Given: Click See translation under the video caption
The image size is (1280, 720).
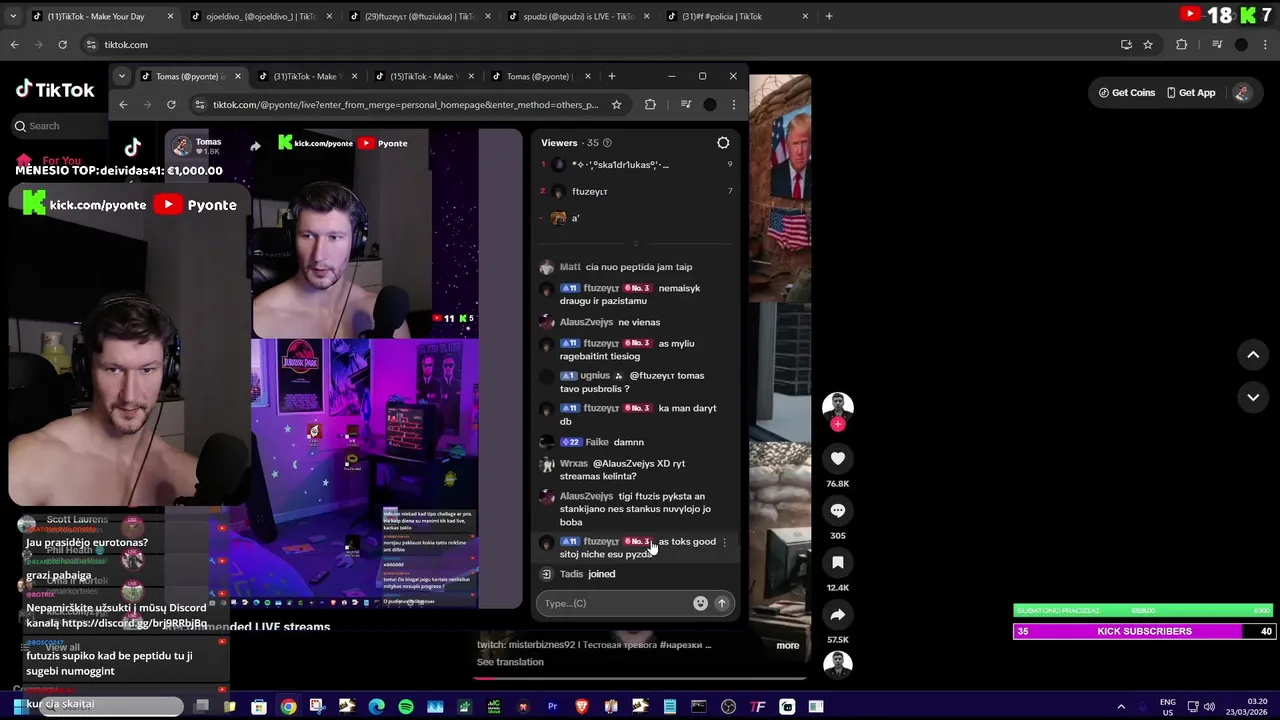Looking at the screenshot, I should [x=510, y=662].
